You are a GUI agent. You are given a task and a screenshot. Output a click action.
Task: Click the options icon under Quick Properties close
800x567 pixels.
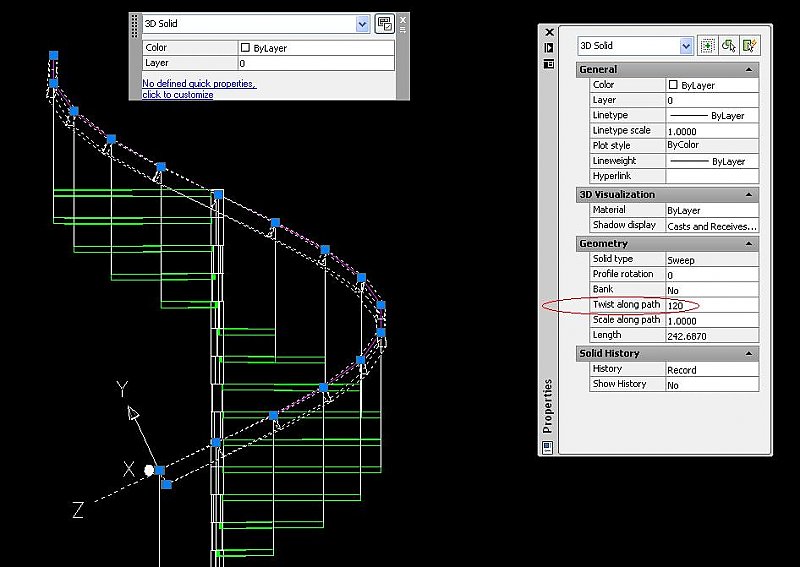click(403, 30)
